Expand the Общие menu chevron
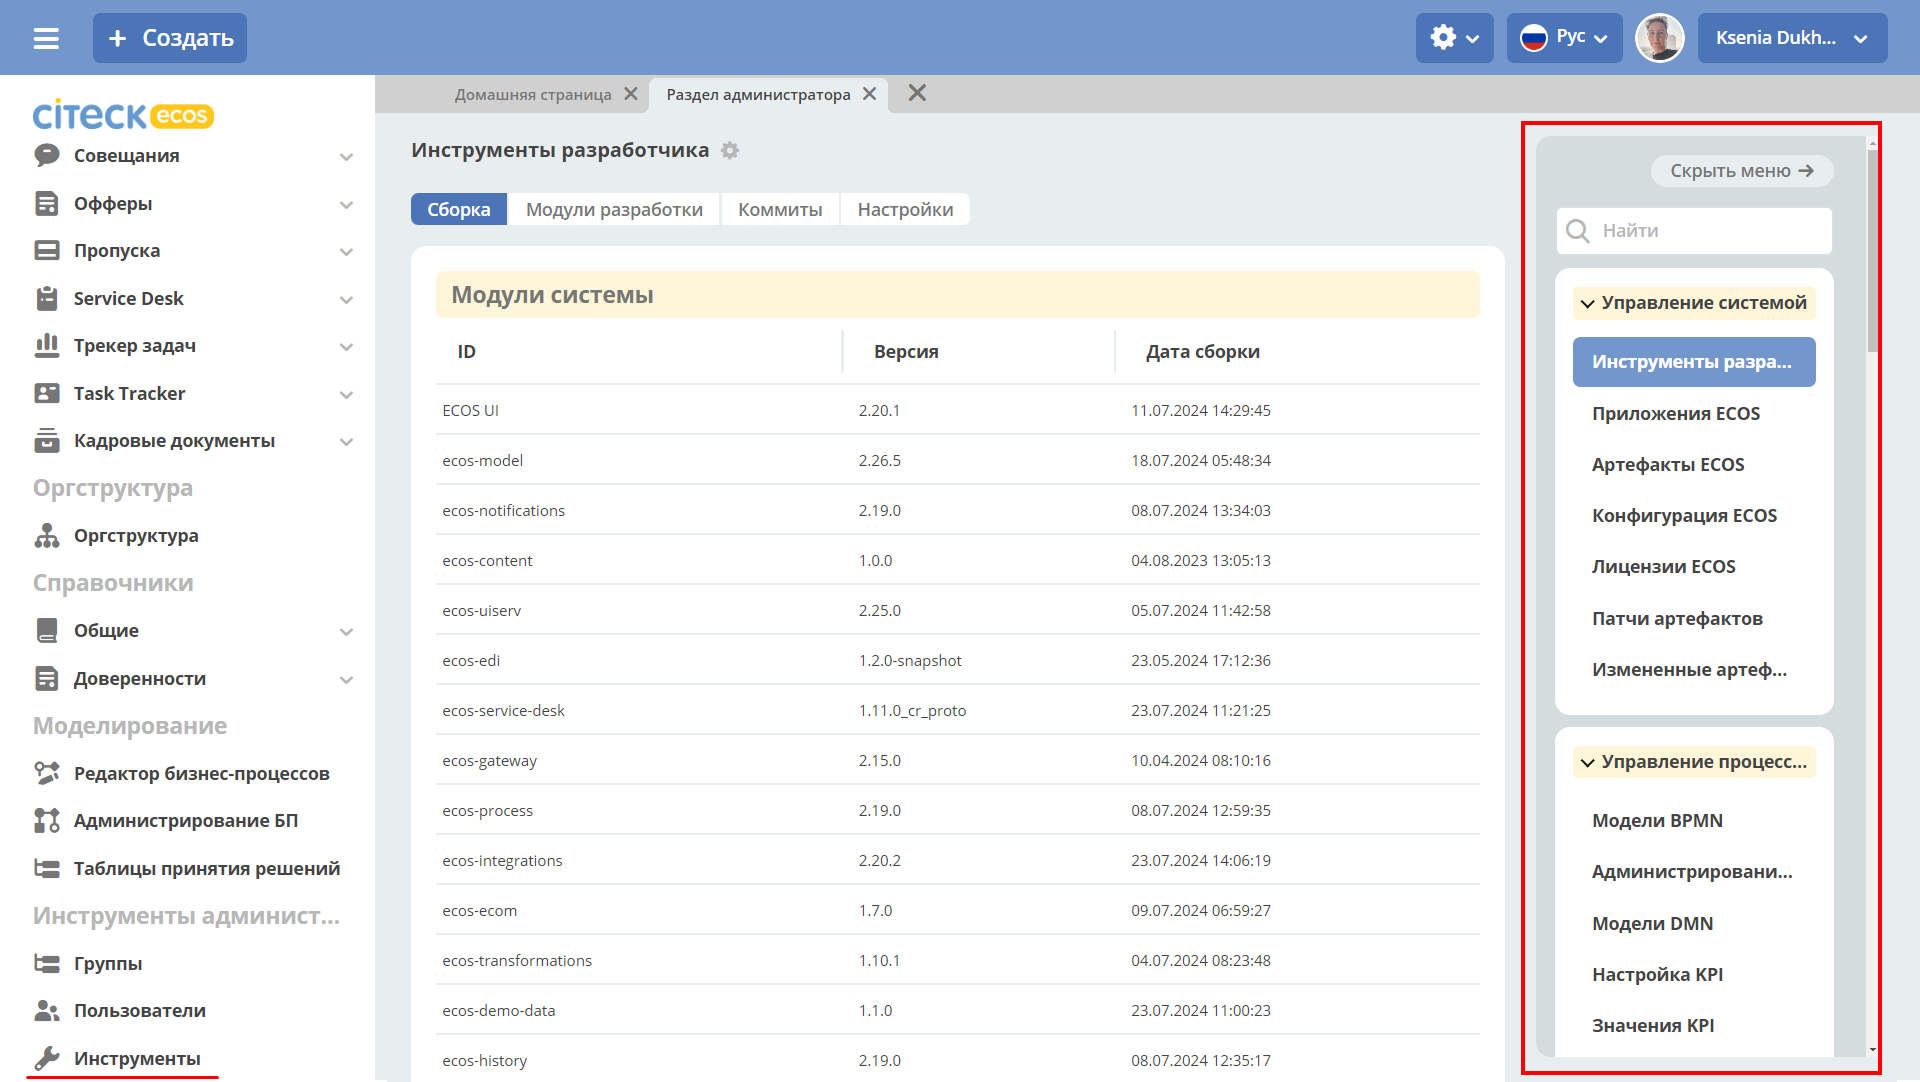This screenshot has height=1082, width=1920. 346,631
